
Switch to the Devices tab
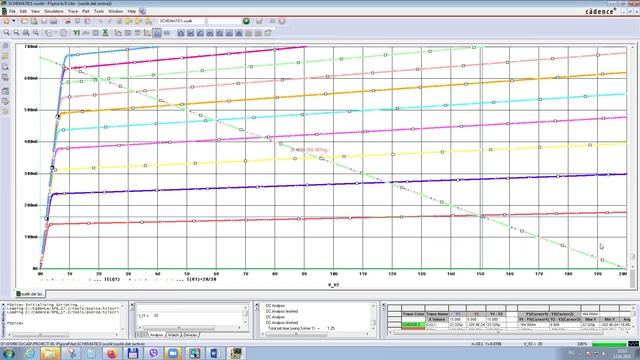point(191,335)
